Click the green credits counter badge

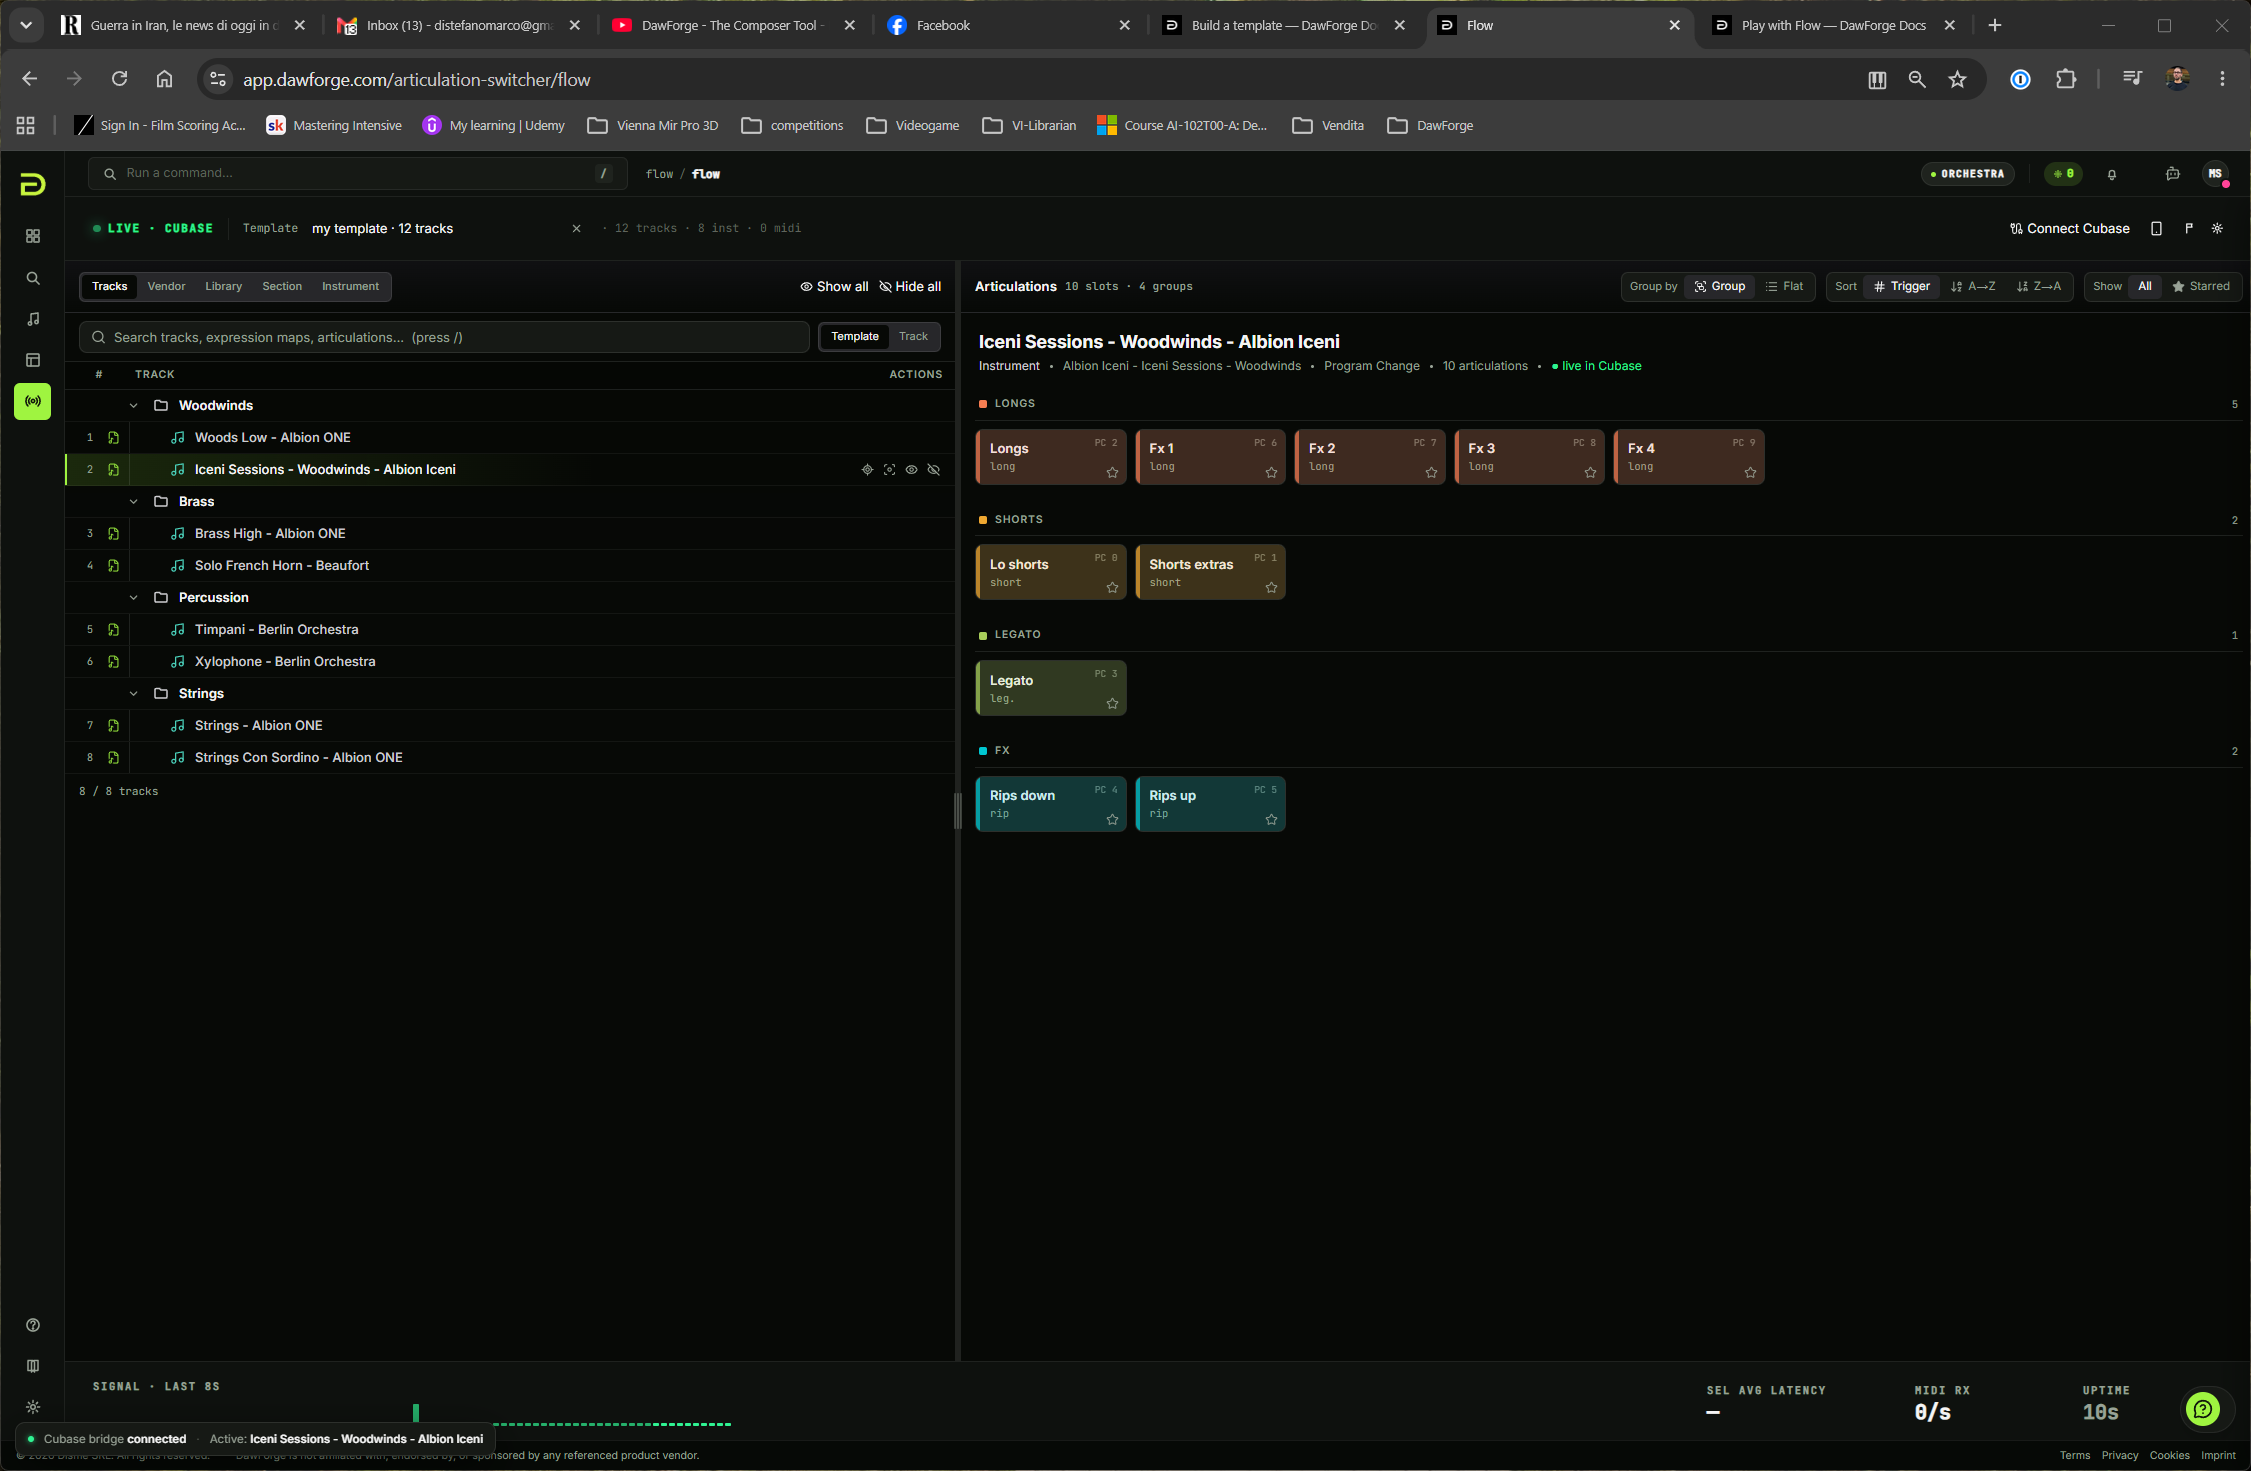coord(2064,174)
